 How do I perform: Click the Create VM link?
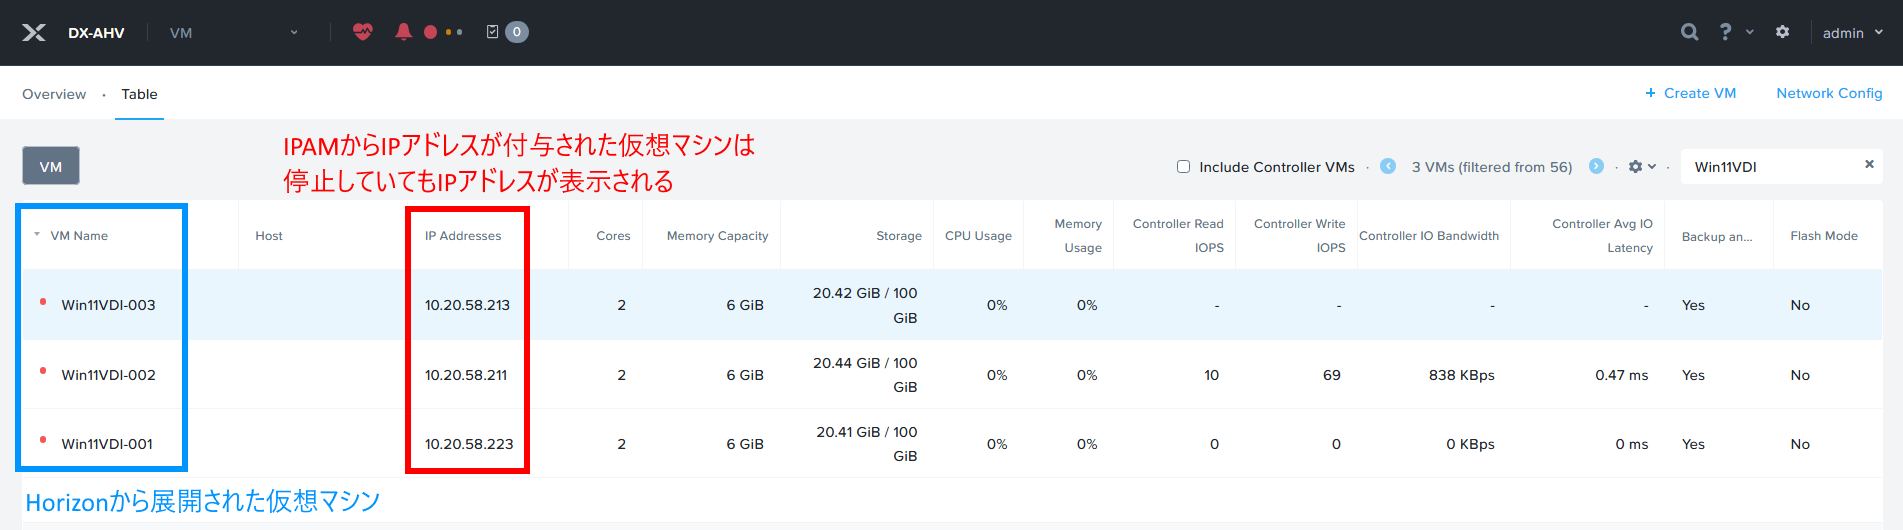1690,93
